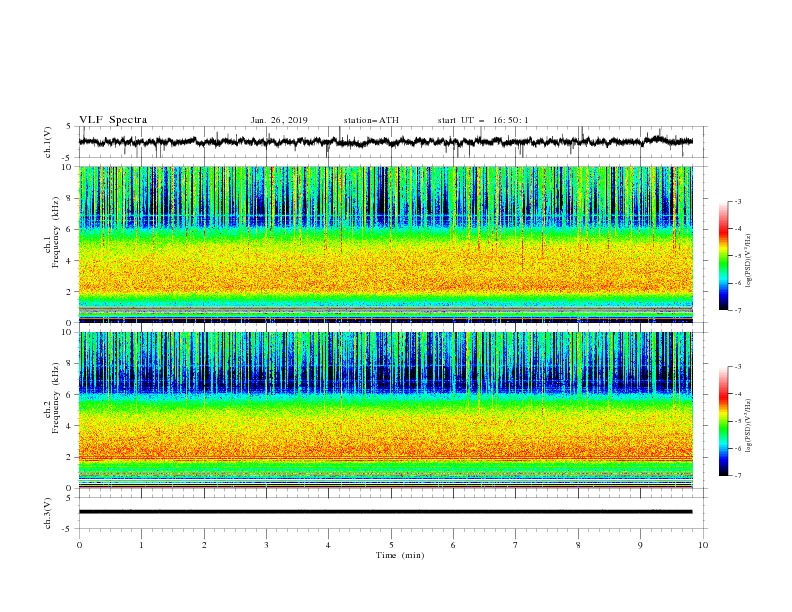Image resolution: width=792 pixels, height=612 pixels.
Task: Click the ch.2 spectrogram plot
Action: (x=385, y=410)
